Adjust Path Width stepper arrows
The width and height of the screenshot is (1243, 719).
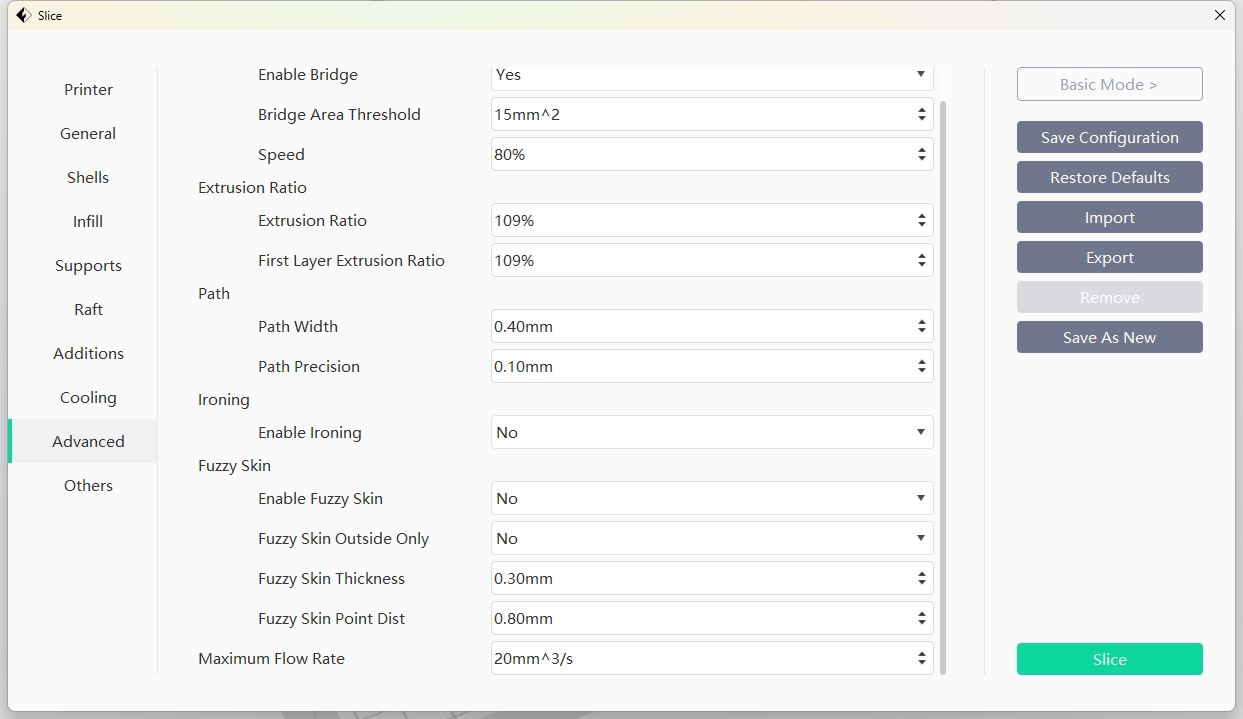click(x=921, y=327)
